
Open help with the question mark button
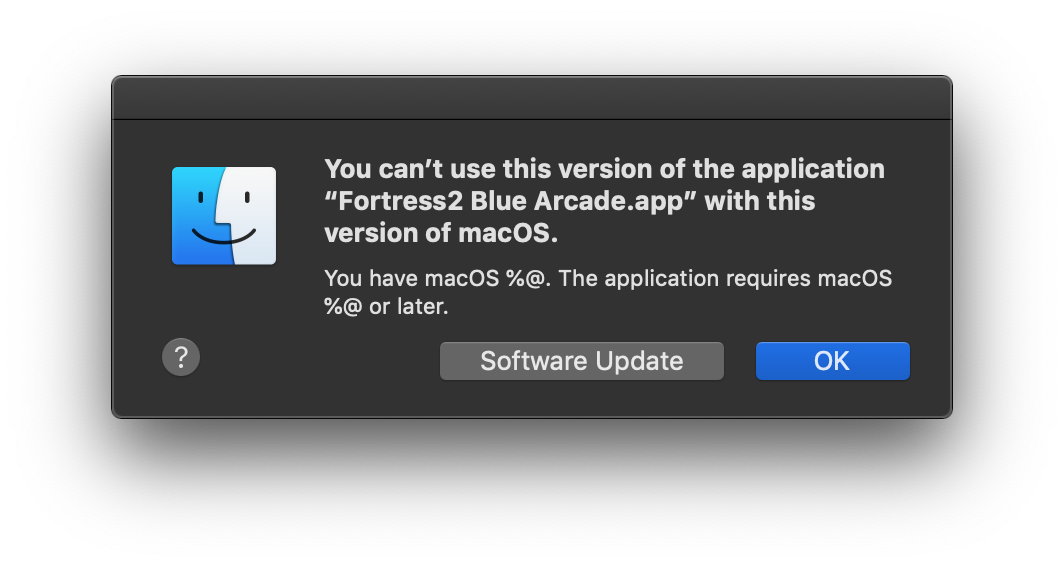click(181, 357)
